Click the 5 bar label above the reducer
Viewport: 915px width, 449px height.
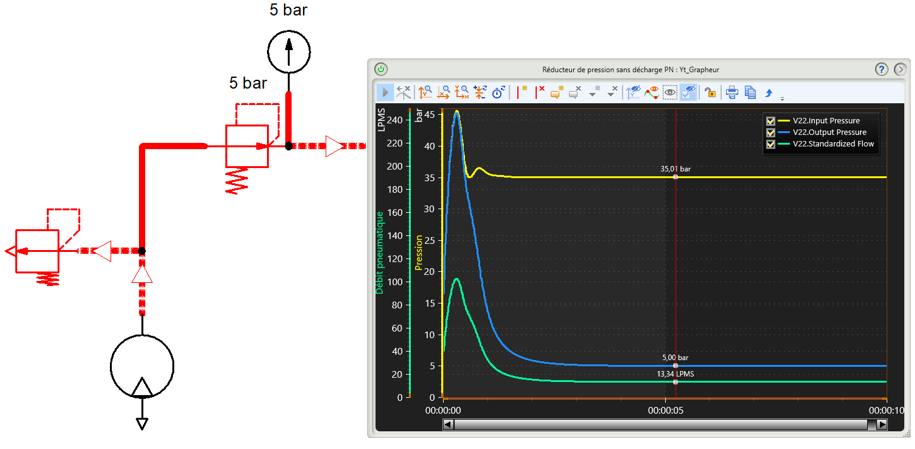coord(248,83)
